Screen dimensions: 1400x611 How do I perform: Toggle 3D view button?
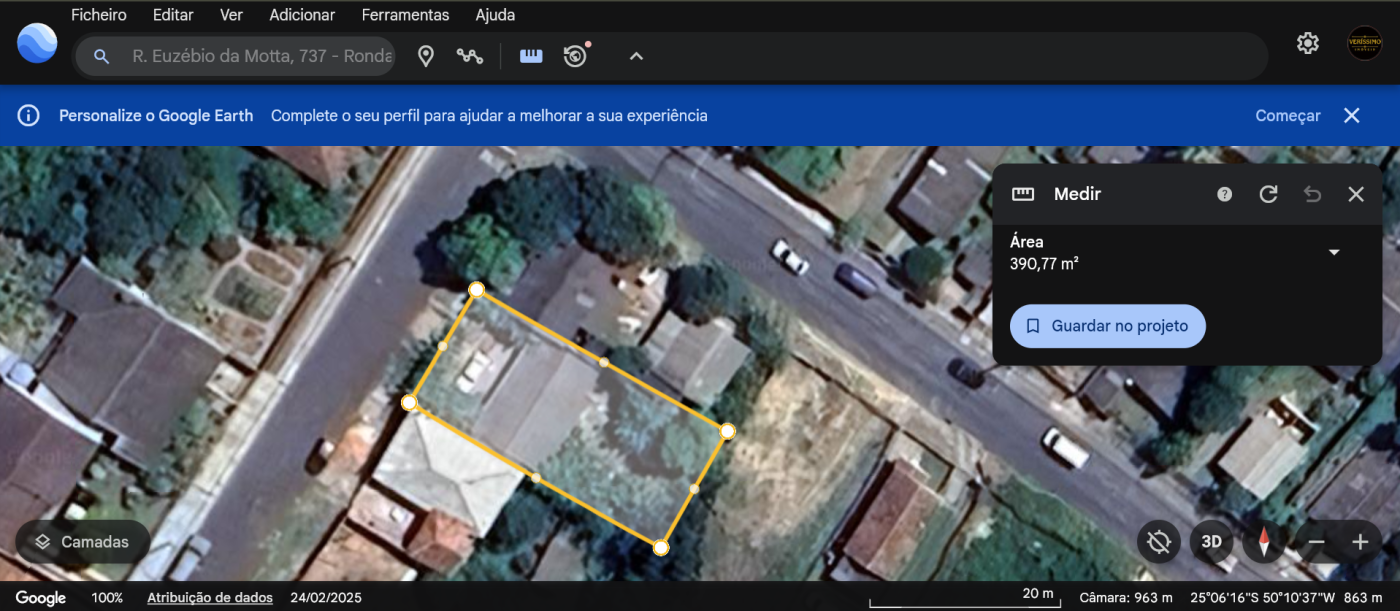tap(1211, 542)
